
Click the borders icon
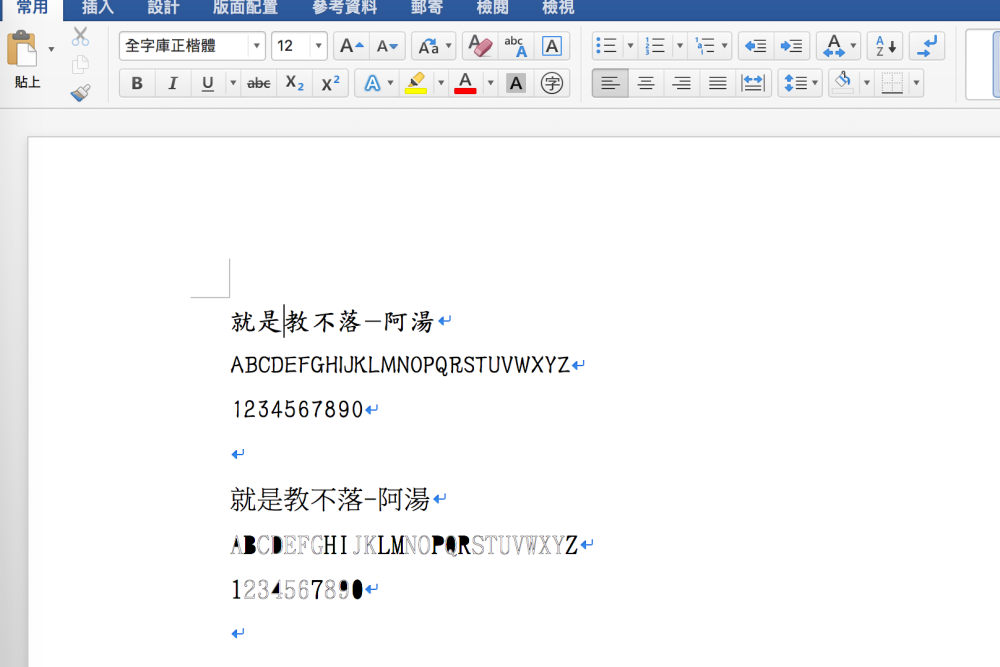point(892,83)
